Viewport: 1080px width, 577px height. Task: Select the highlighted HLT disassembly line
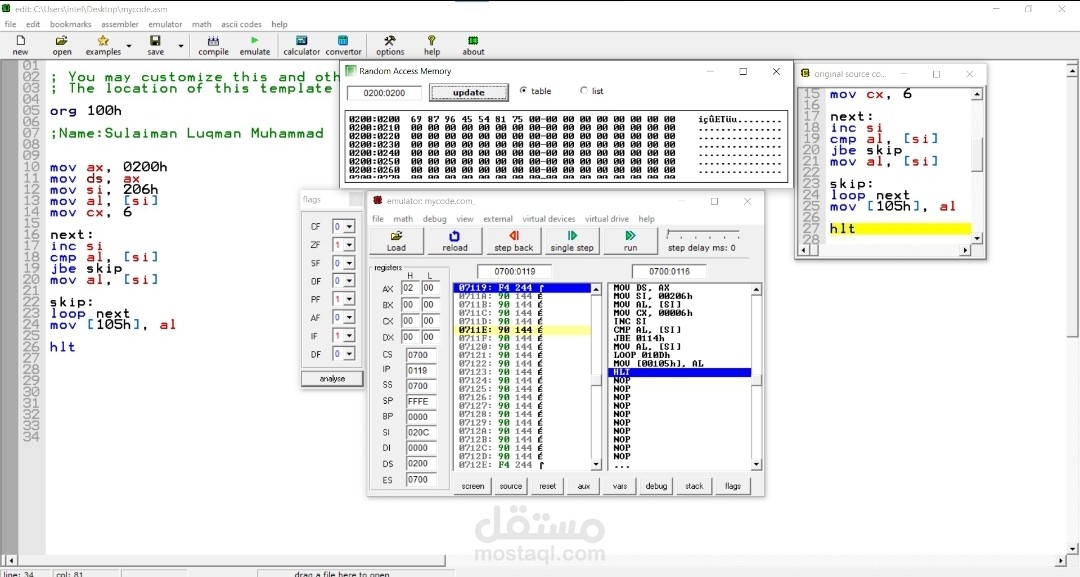point(681,372)
